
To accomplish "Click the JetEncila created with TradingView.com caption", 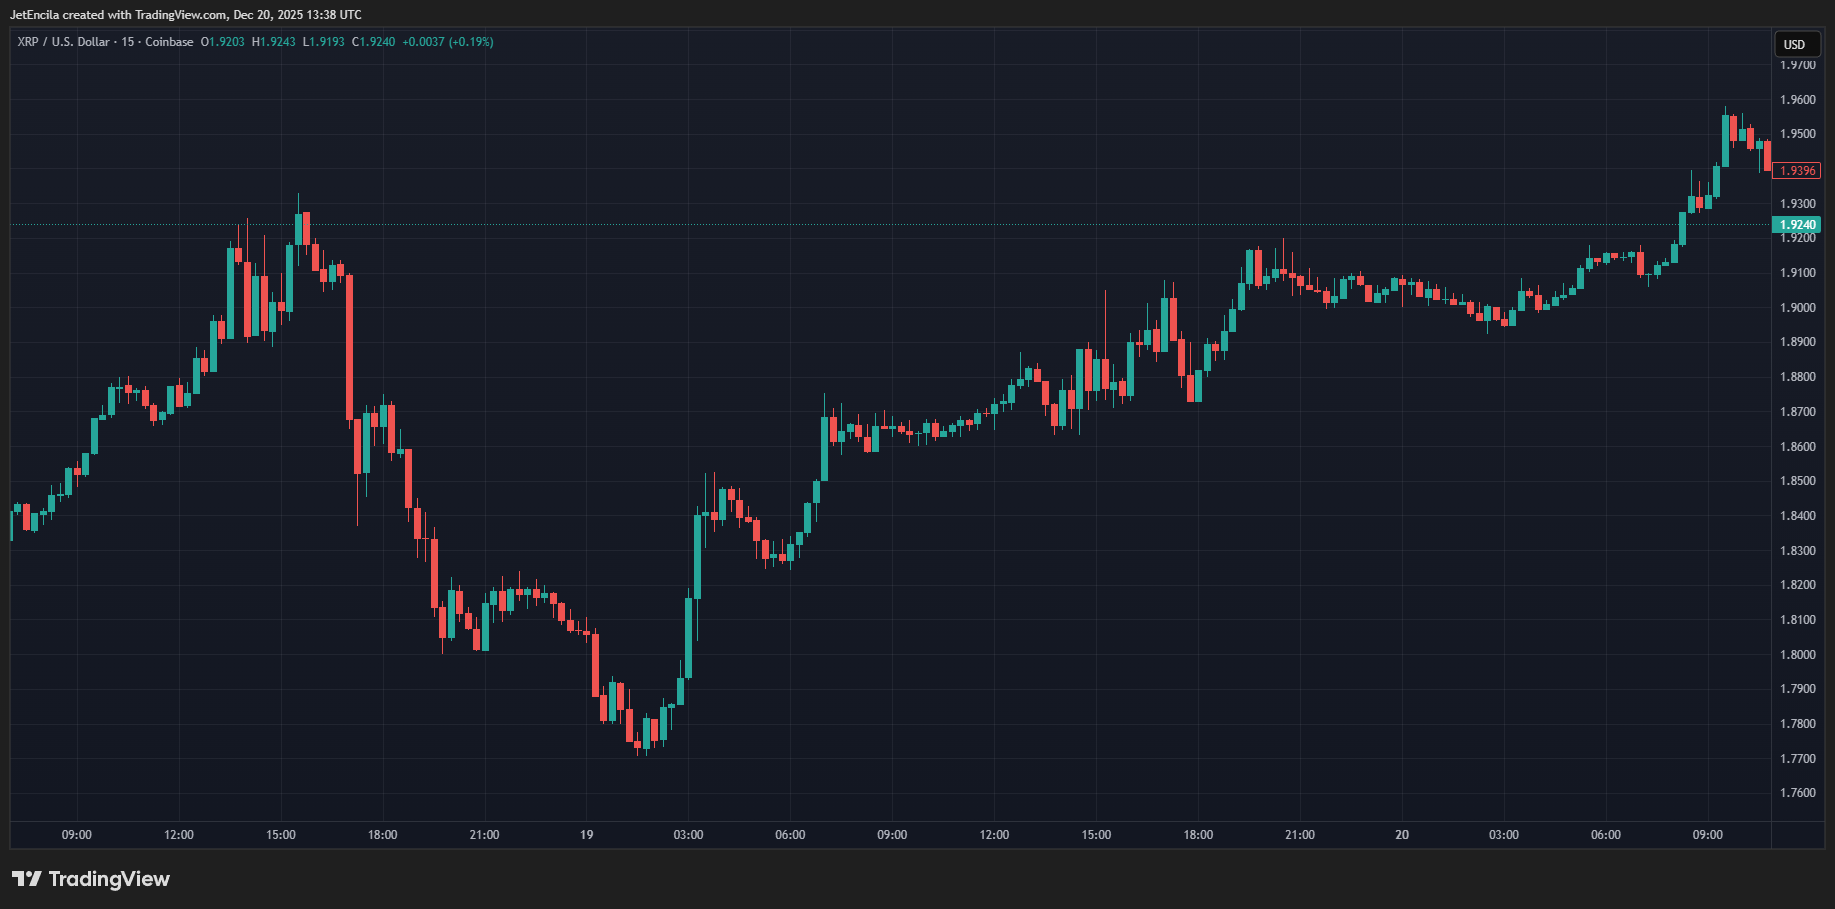I will (x=186, y=15).
